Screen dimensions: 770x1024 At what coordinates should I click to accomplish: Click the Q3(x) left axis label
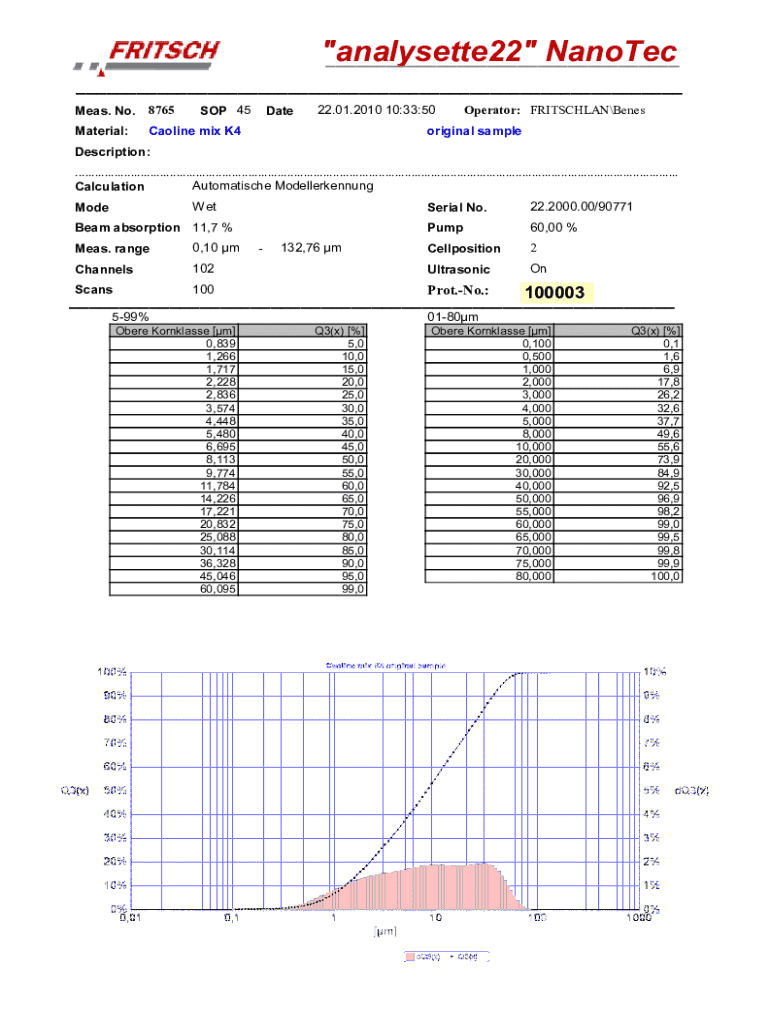[74, 790]
